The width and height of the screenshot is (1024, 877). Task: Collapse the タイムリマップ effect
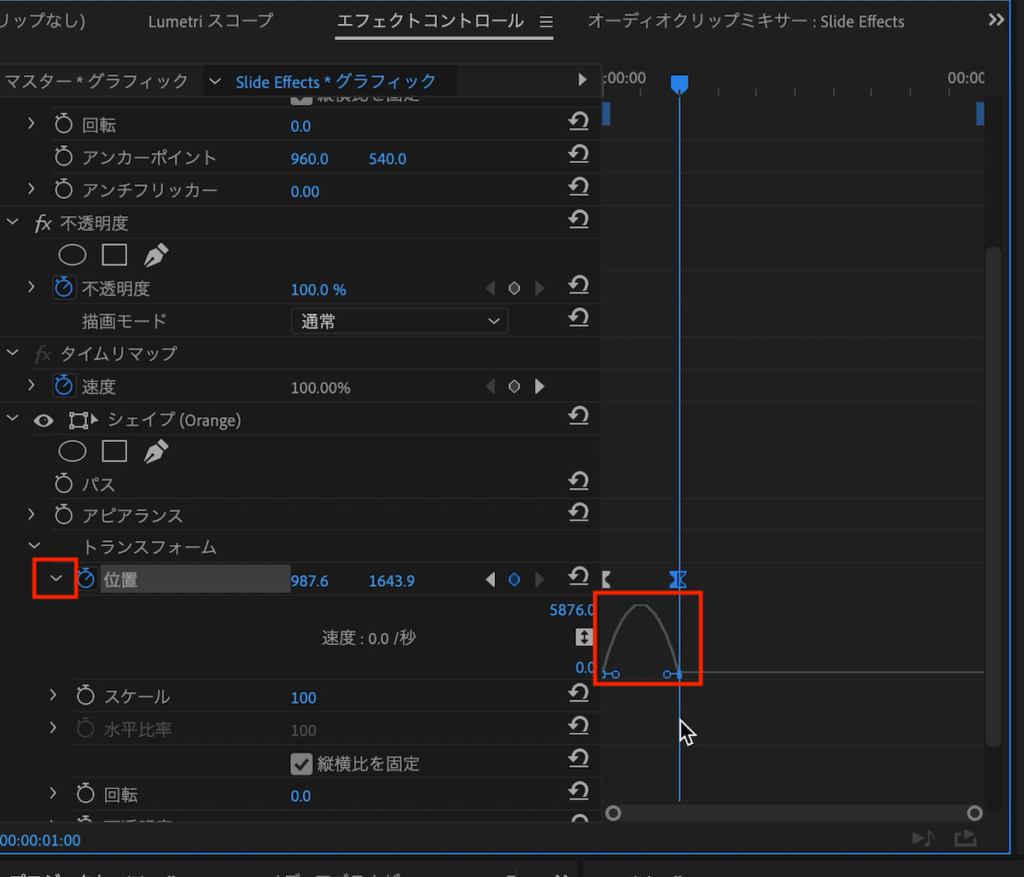(x=12, y=353)
